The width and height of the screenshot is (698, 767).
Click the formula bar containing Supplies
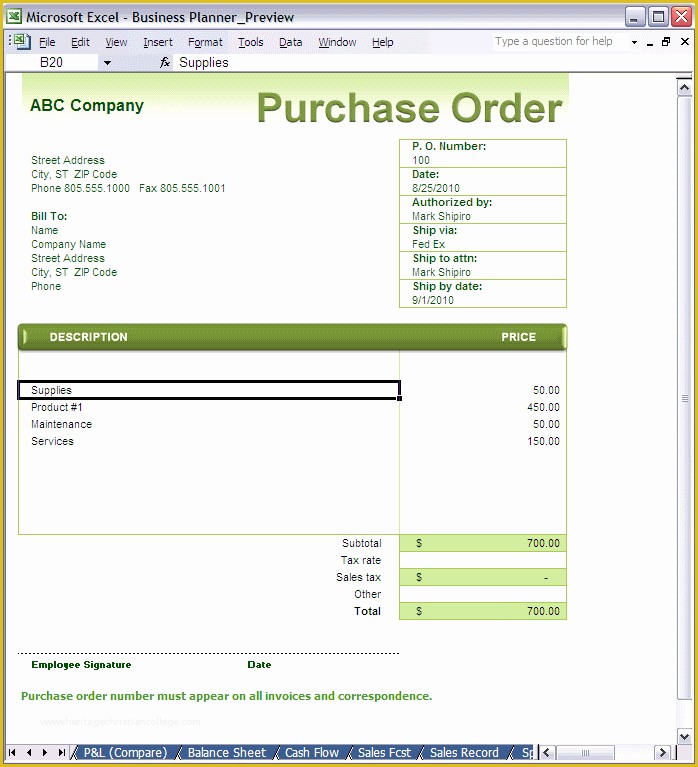coord(430,63)
